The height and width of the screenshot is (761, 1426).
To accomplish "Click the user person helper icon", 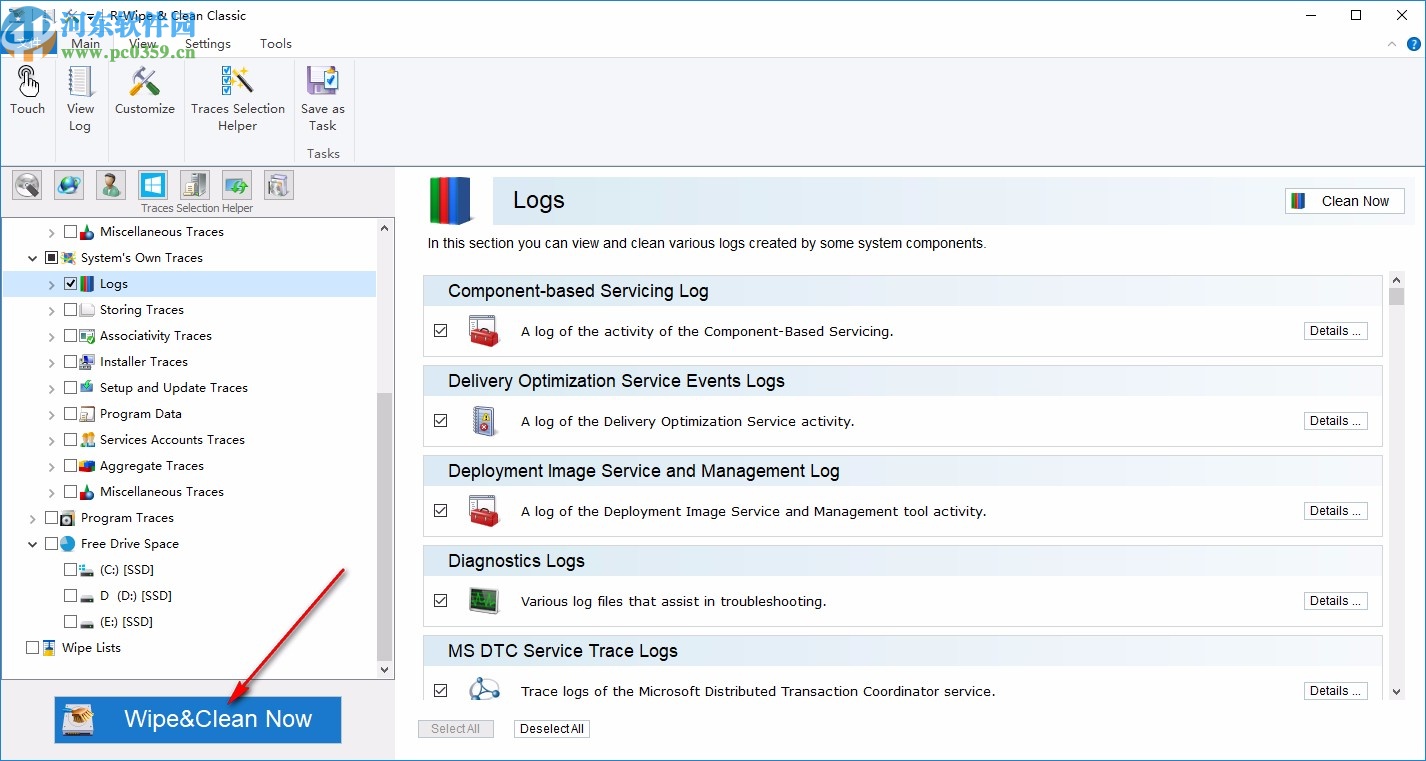I will click(110, 185).
